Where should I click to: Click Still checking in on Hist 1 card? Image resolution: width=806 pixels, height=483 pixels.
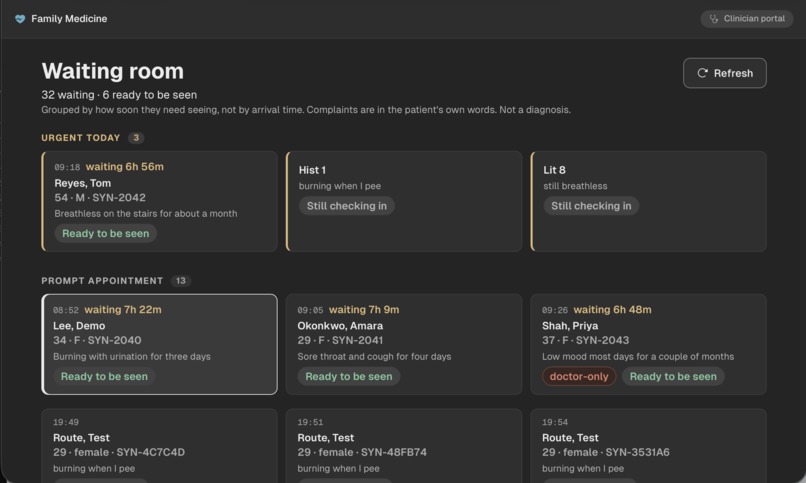346,206
